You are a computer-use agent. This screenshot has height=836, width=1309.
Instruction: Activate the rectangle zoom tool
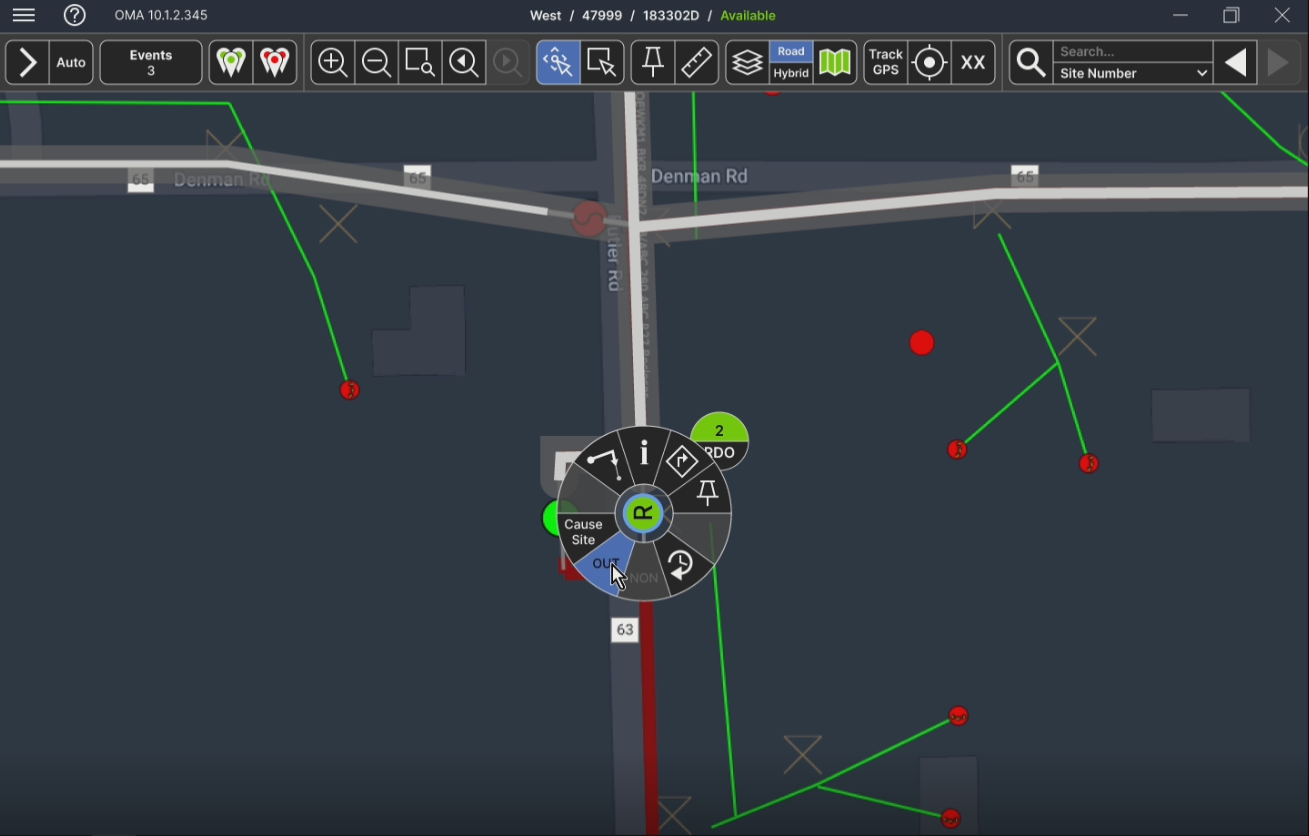[x=419, y=61]
